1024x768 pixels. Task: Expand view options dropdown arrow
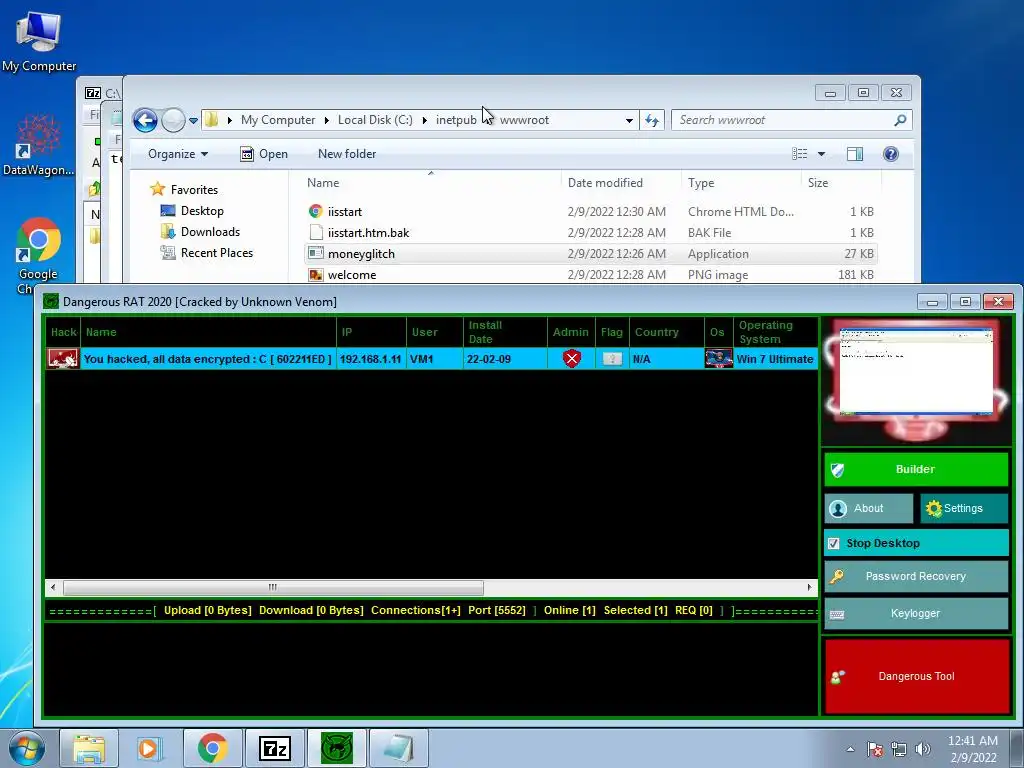pyautogui.click(x=822, y=154)
